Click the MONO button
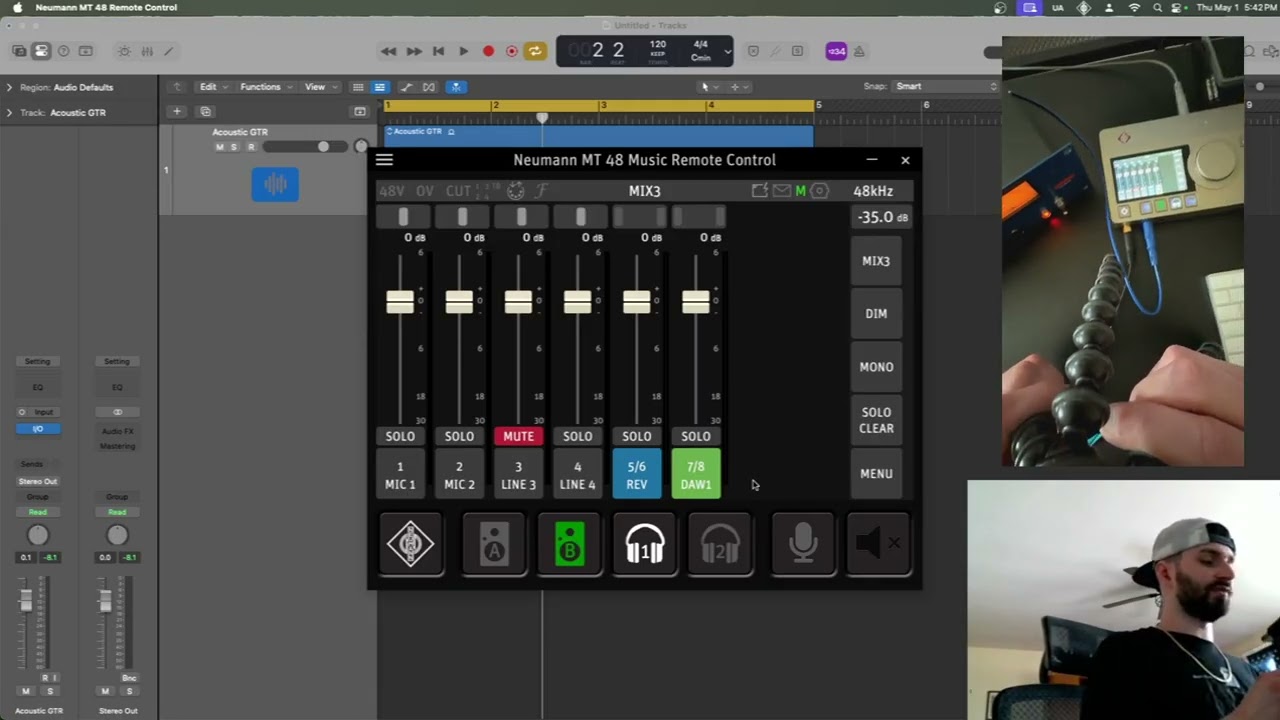Screen dimensions: 1280x720 pos(876,367)
